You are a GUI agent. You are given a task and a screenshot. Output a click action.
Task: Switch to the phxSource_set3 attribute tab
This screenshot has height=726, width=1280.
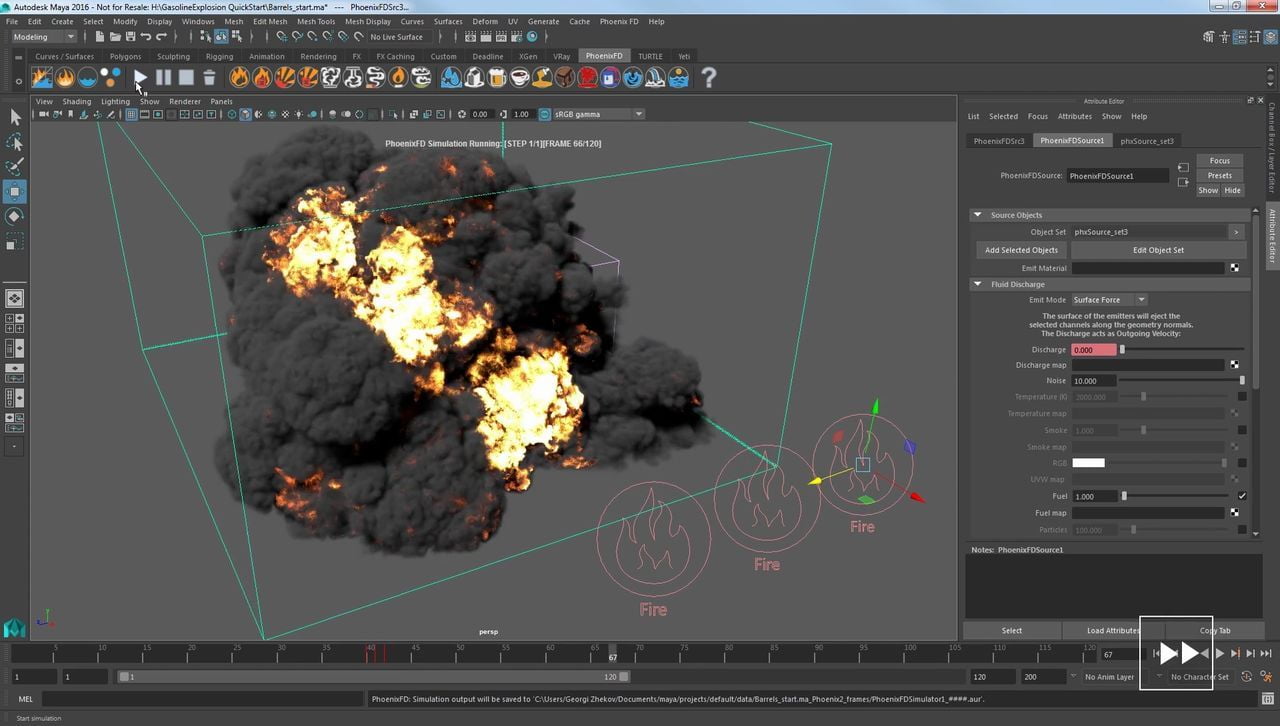click(x=1147, y=141)
